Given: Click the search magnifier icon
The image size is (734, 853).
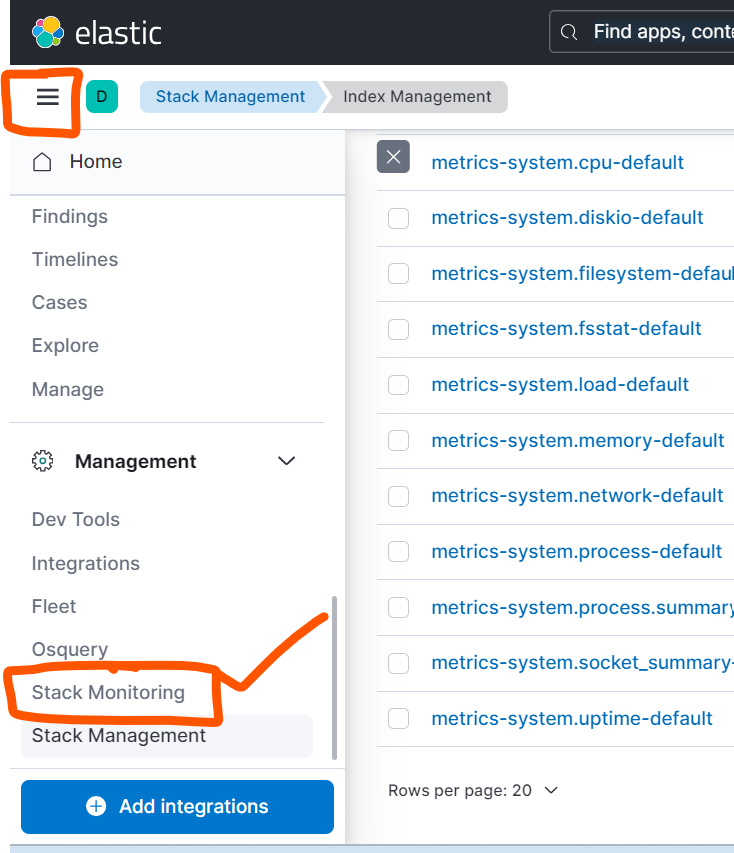Looking at the screenshot, I should pyautogui.click(x=569, y=32).
